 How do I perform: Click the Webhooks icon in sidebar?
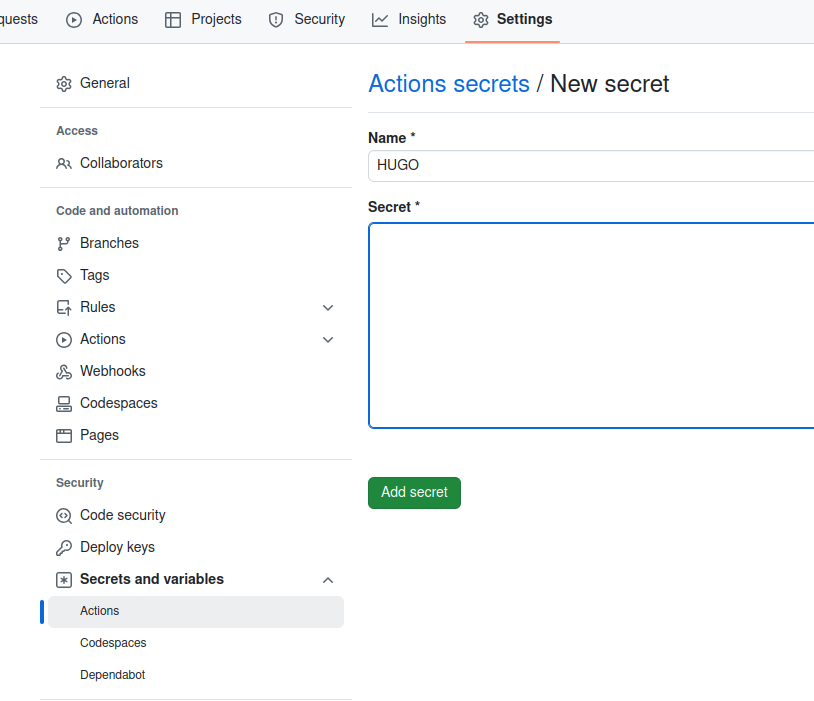[x=64, y=372]
